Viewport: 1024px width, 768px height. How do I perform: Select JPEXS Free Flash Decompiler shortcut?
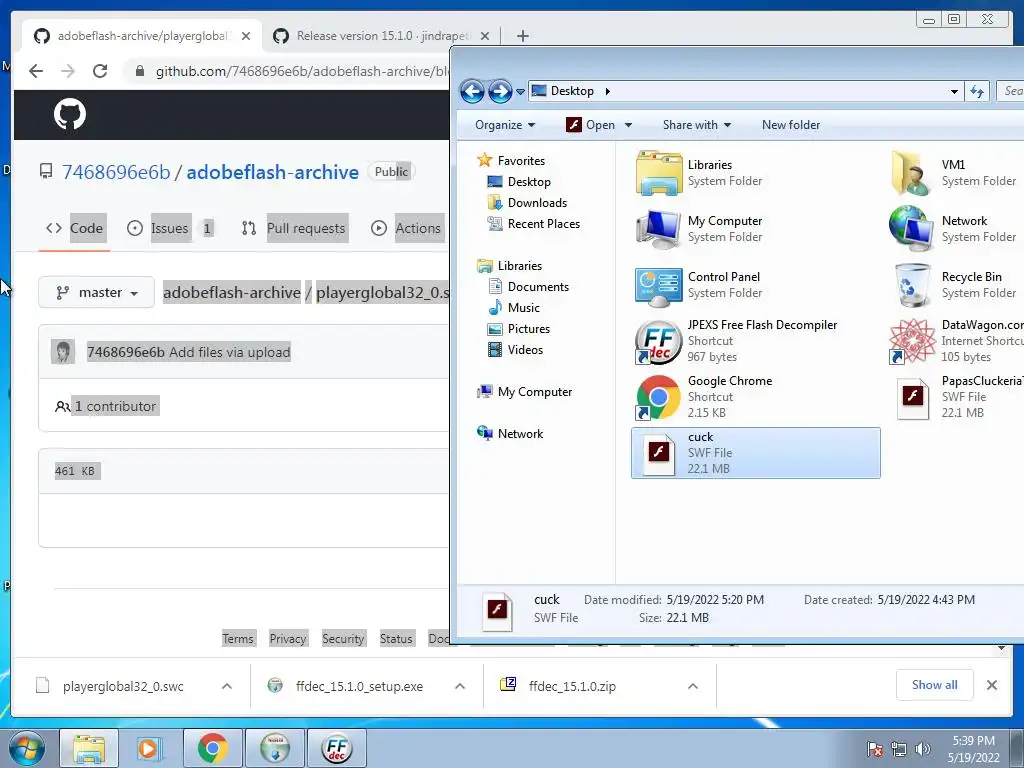click(659, 341)
